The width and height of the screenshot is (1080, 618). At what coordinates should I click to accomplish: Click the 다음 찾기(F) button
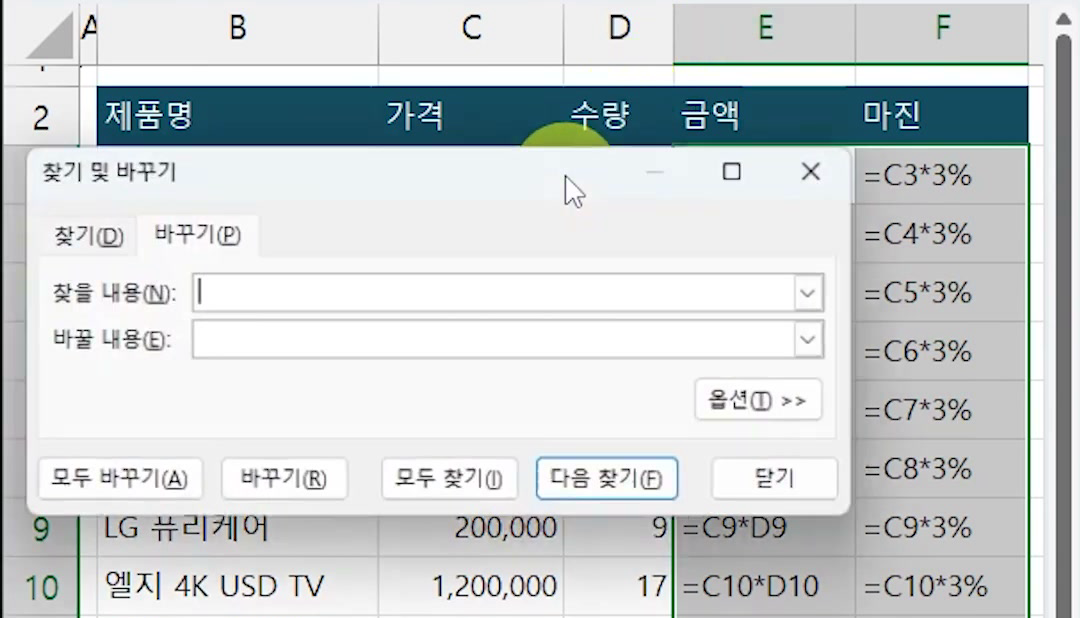click(606, 478)
